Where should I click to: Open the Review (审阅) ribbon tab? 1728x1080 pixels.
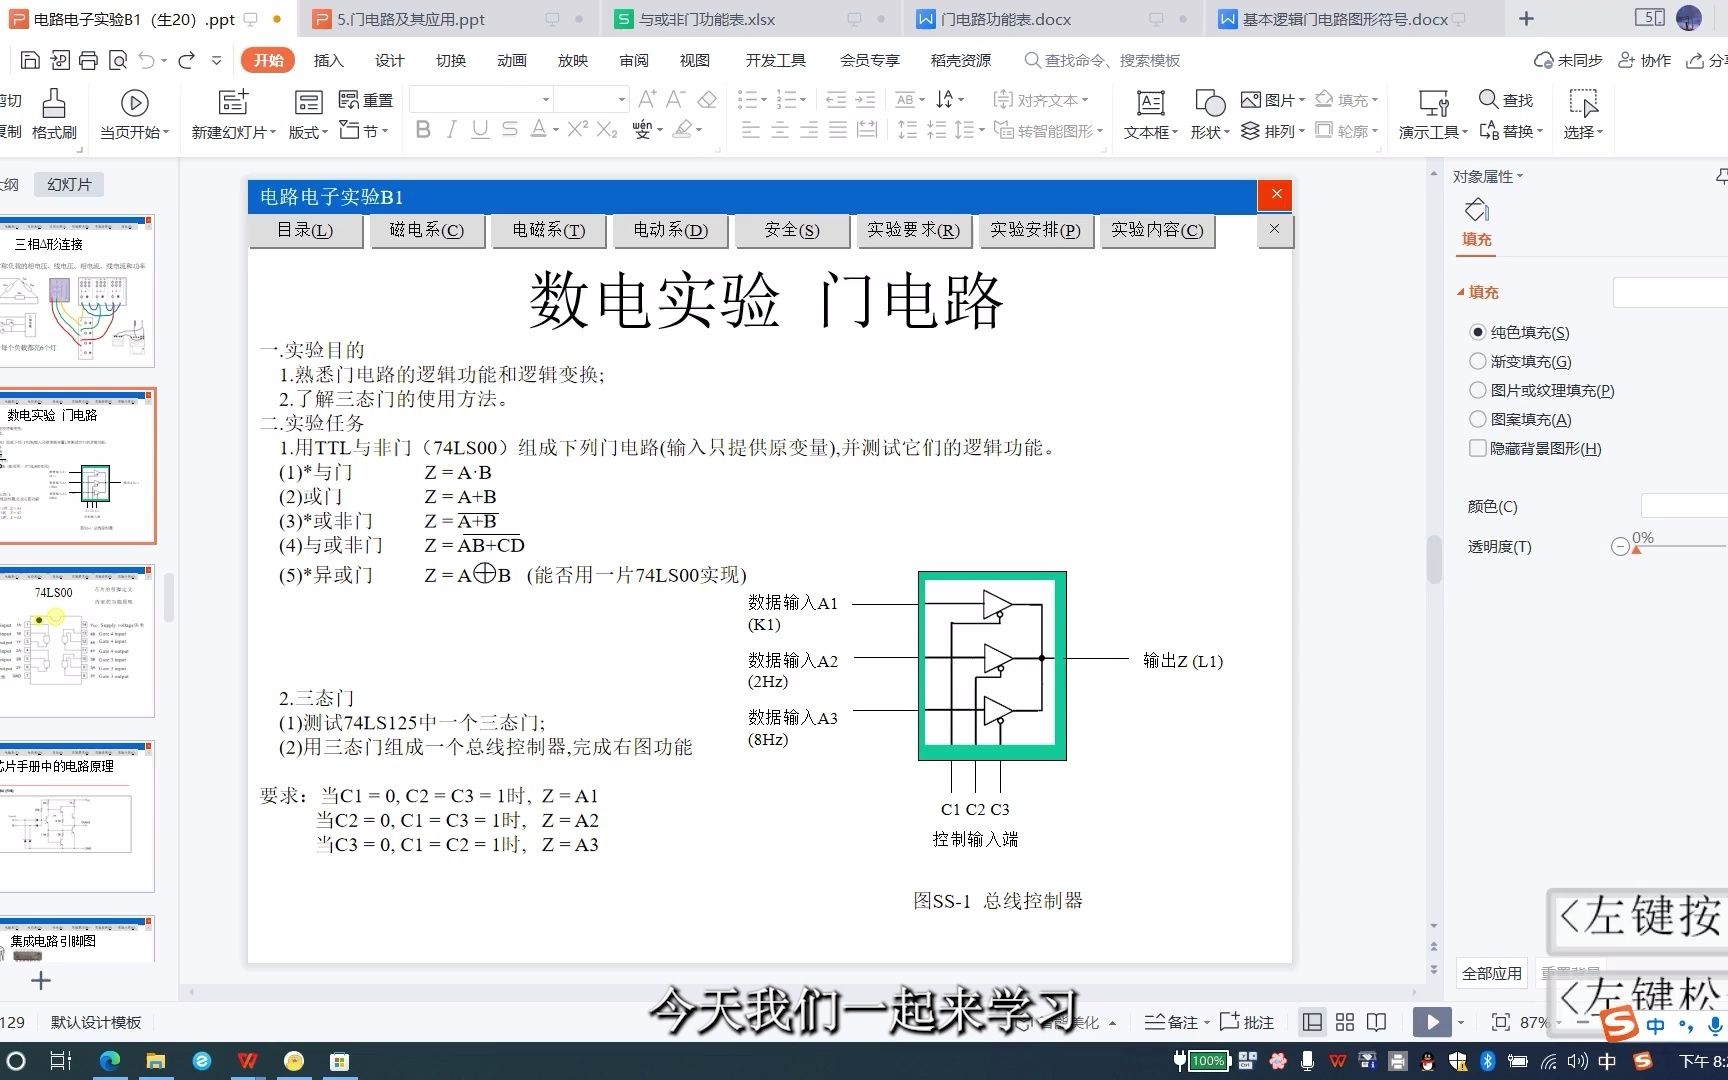point(633,60)
